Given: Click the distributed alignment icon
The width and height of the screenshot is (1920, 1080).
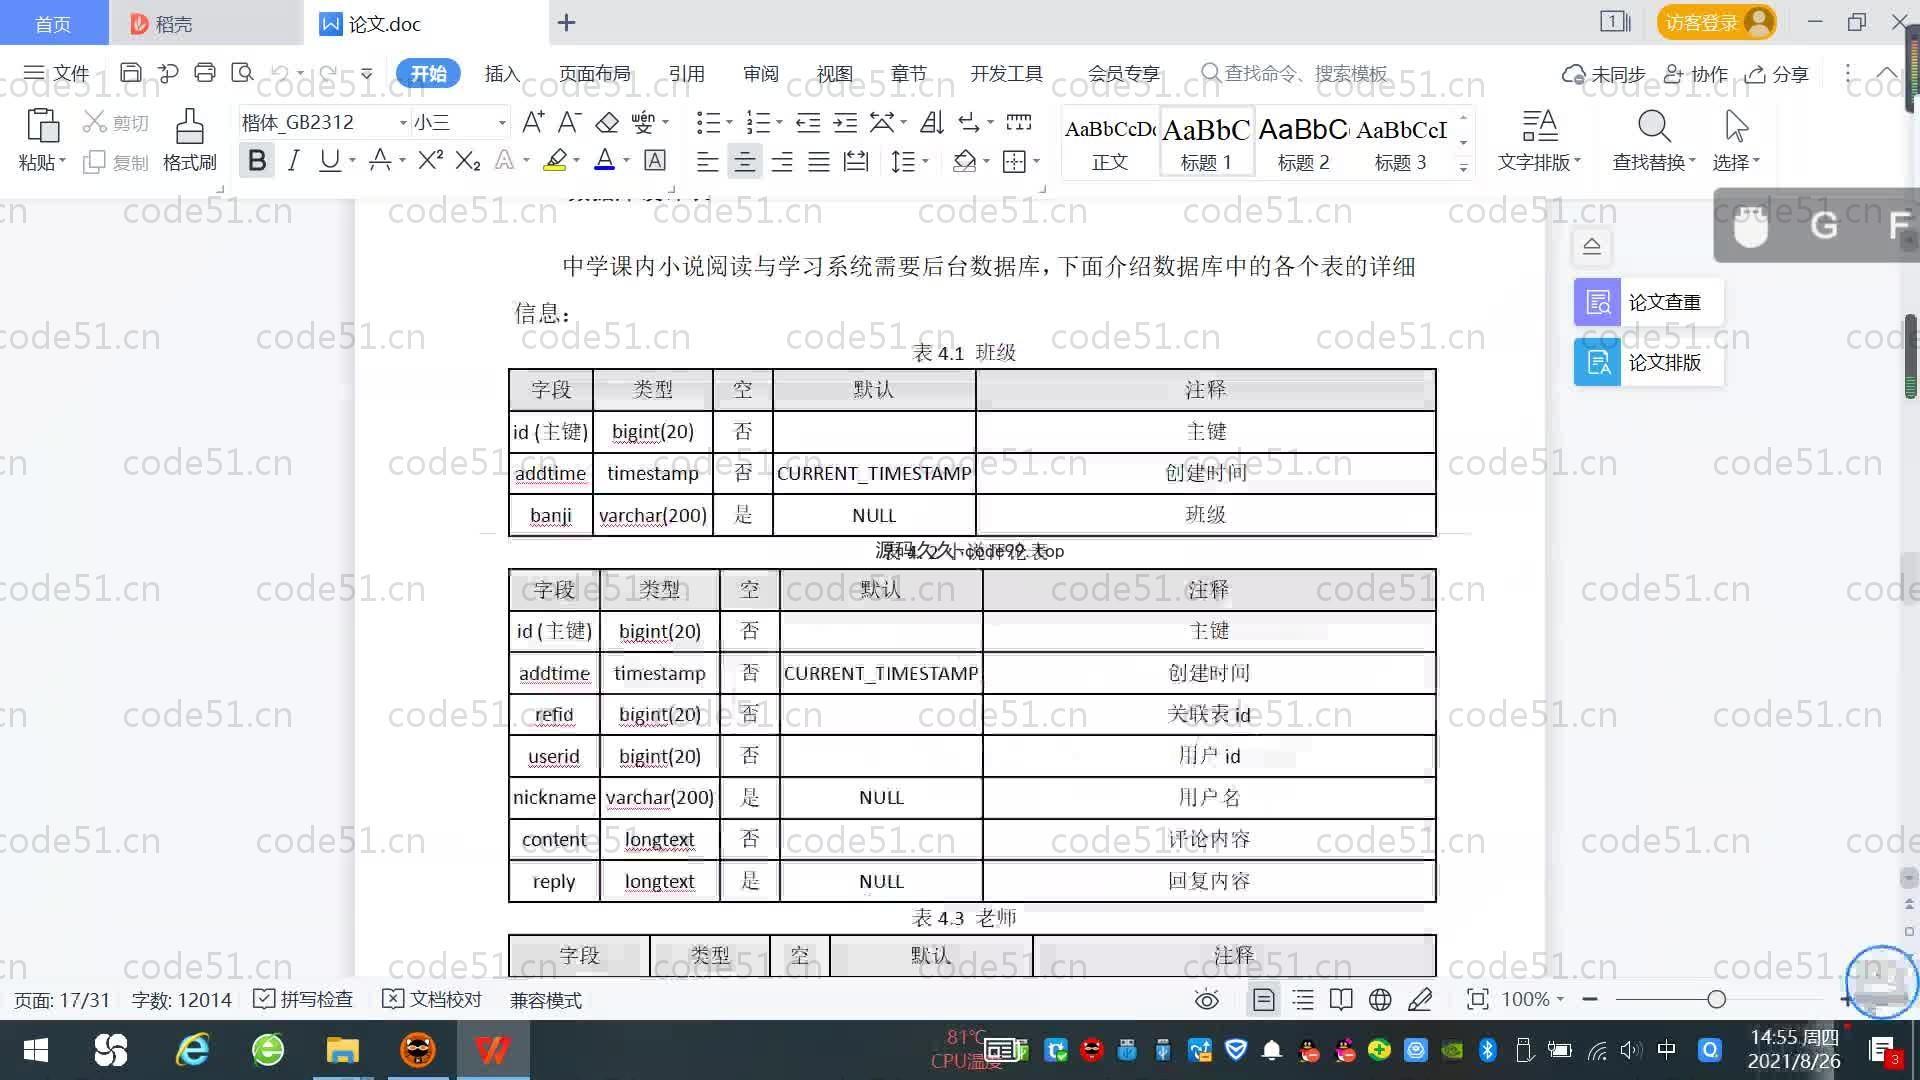Looking at the screenshot, I should pos(856,162).
